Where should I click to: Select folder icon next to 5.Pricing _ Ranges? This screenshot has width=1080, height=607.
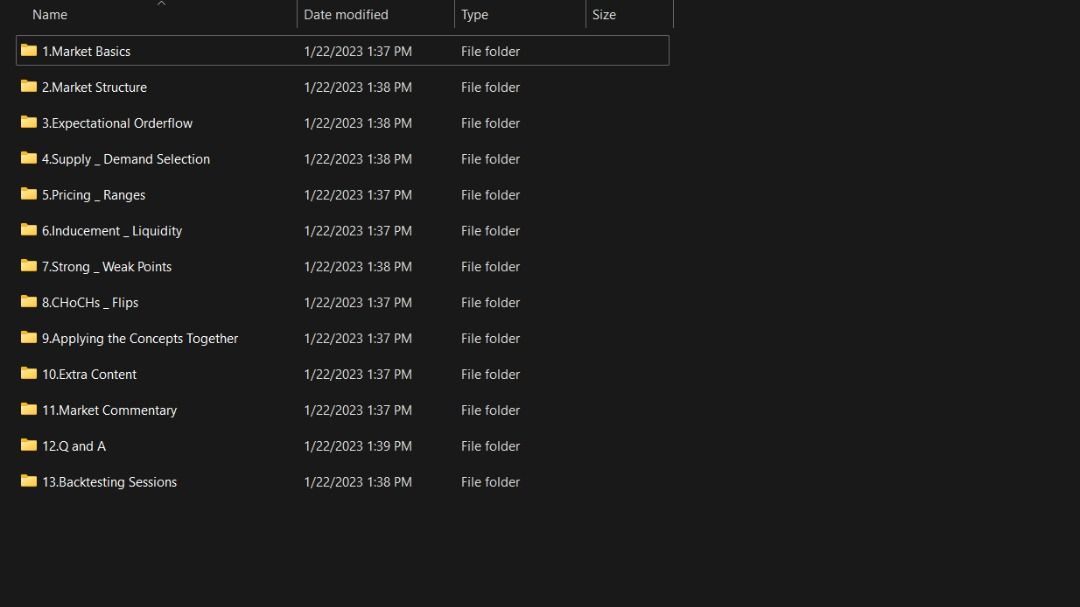tap(29, 195)
